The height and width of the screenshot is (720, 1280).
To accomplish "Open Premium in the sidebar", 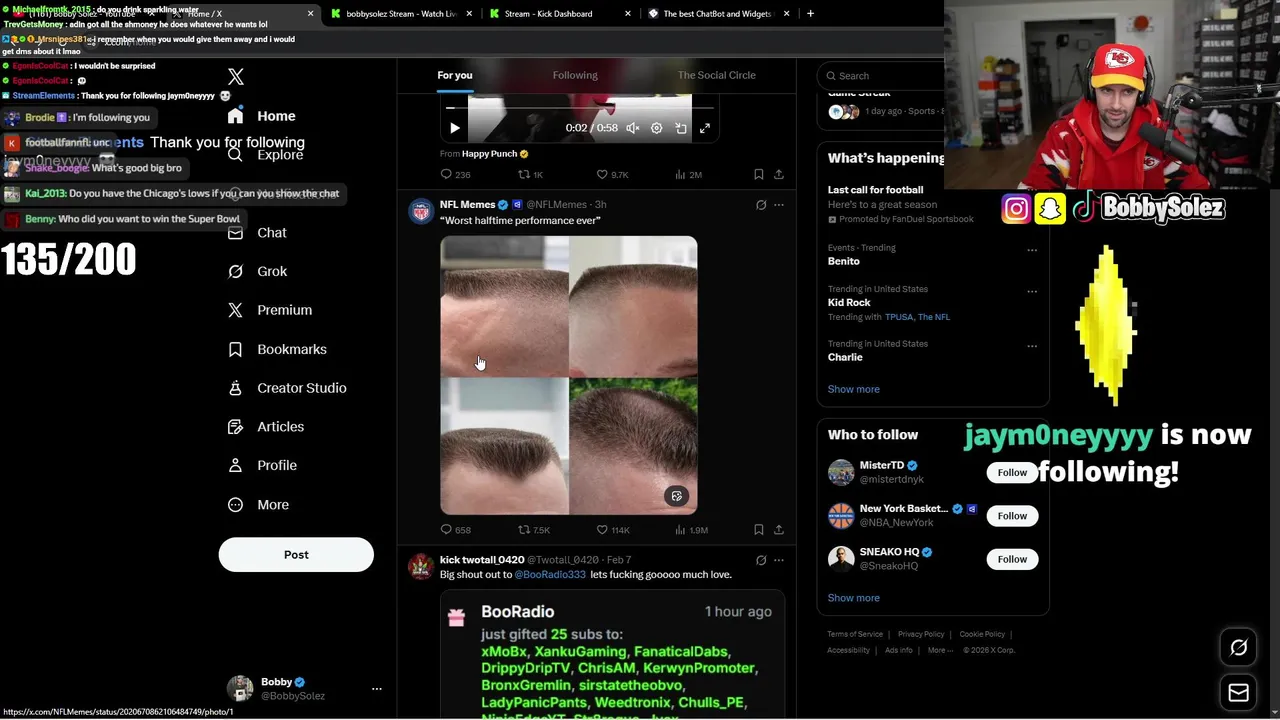I will [270, 310].
